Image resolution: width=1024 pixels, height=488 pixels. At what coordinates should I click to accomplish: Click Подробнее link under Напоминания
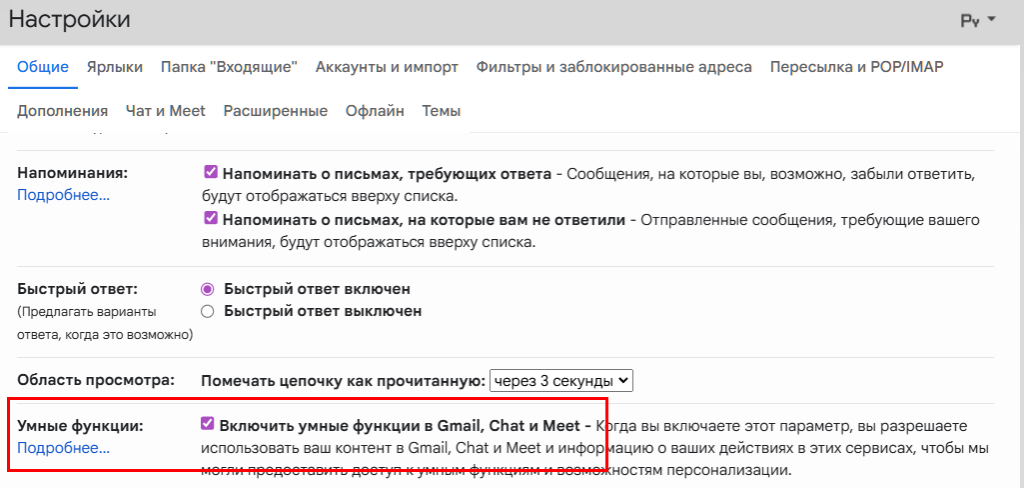63,195
